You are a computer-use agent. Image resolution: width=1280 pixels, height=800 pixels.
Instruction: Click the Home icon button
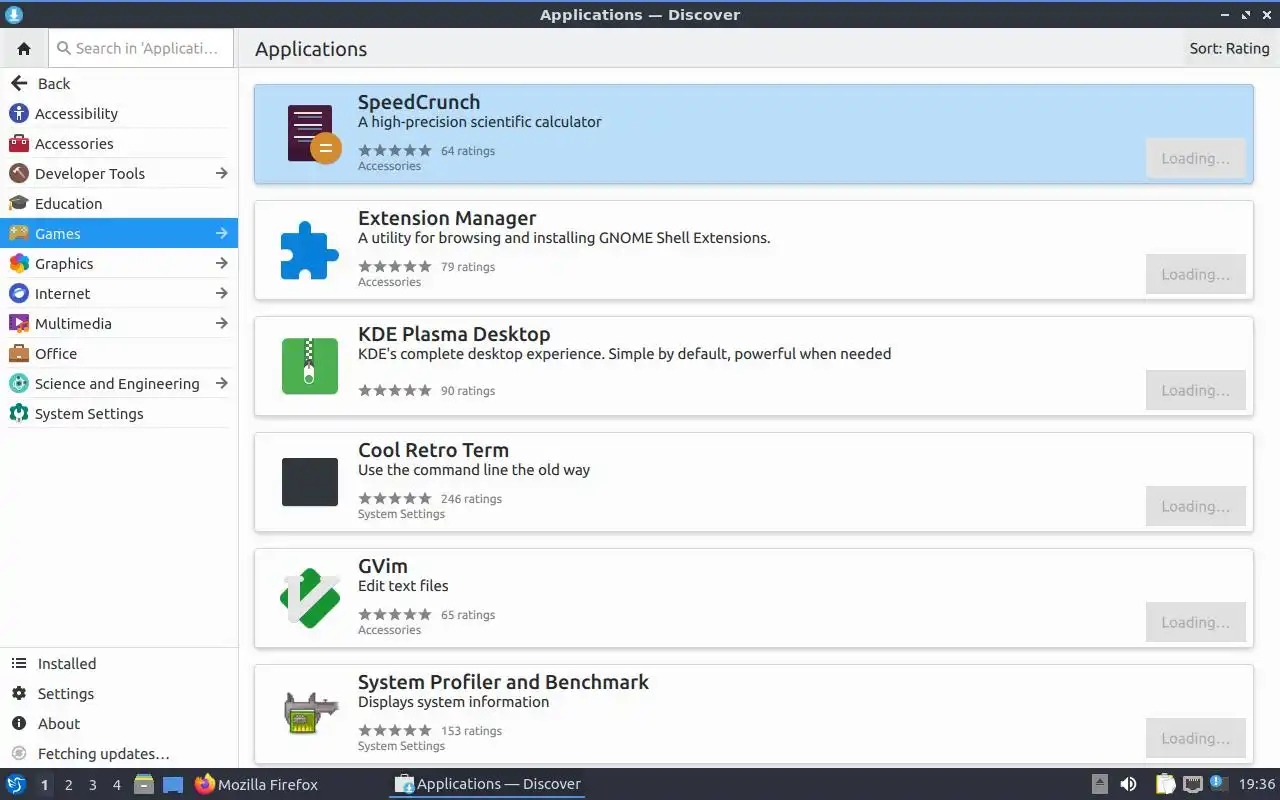click(x=24, y=48)
